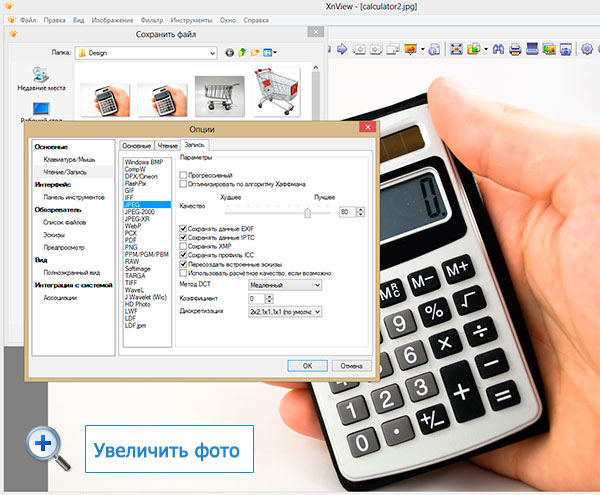Click the scanner icon in toolbar

coord(532,49)
